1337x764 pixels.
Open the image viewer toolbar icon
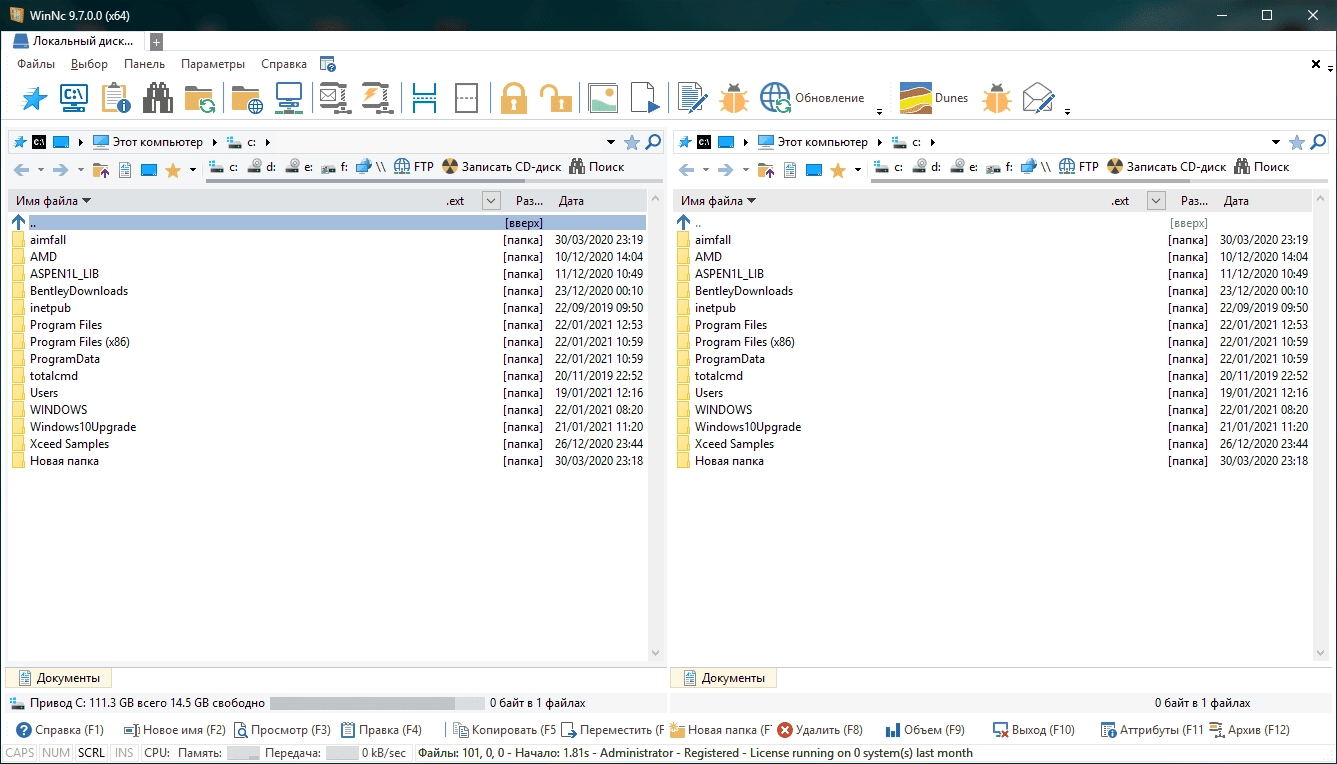coord(603,98)
